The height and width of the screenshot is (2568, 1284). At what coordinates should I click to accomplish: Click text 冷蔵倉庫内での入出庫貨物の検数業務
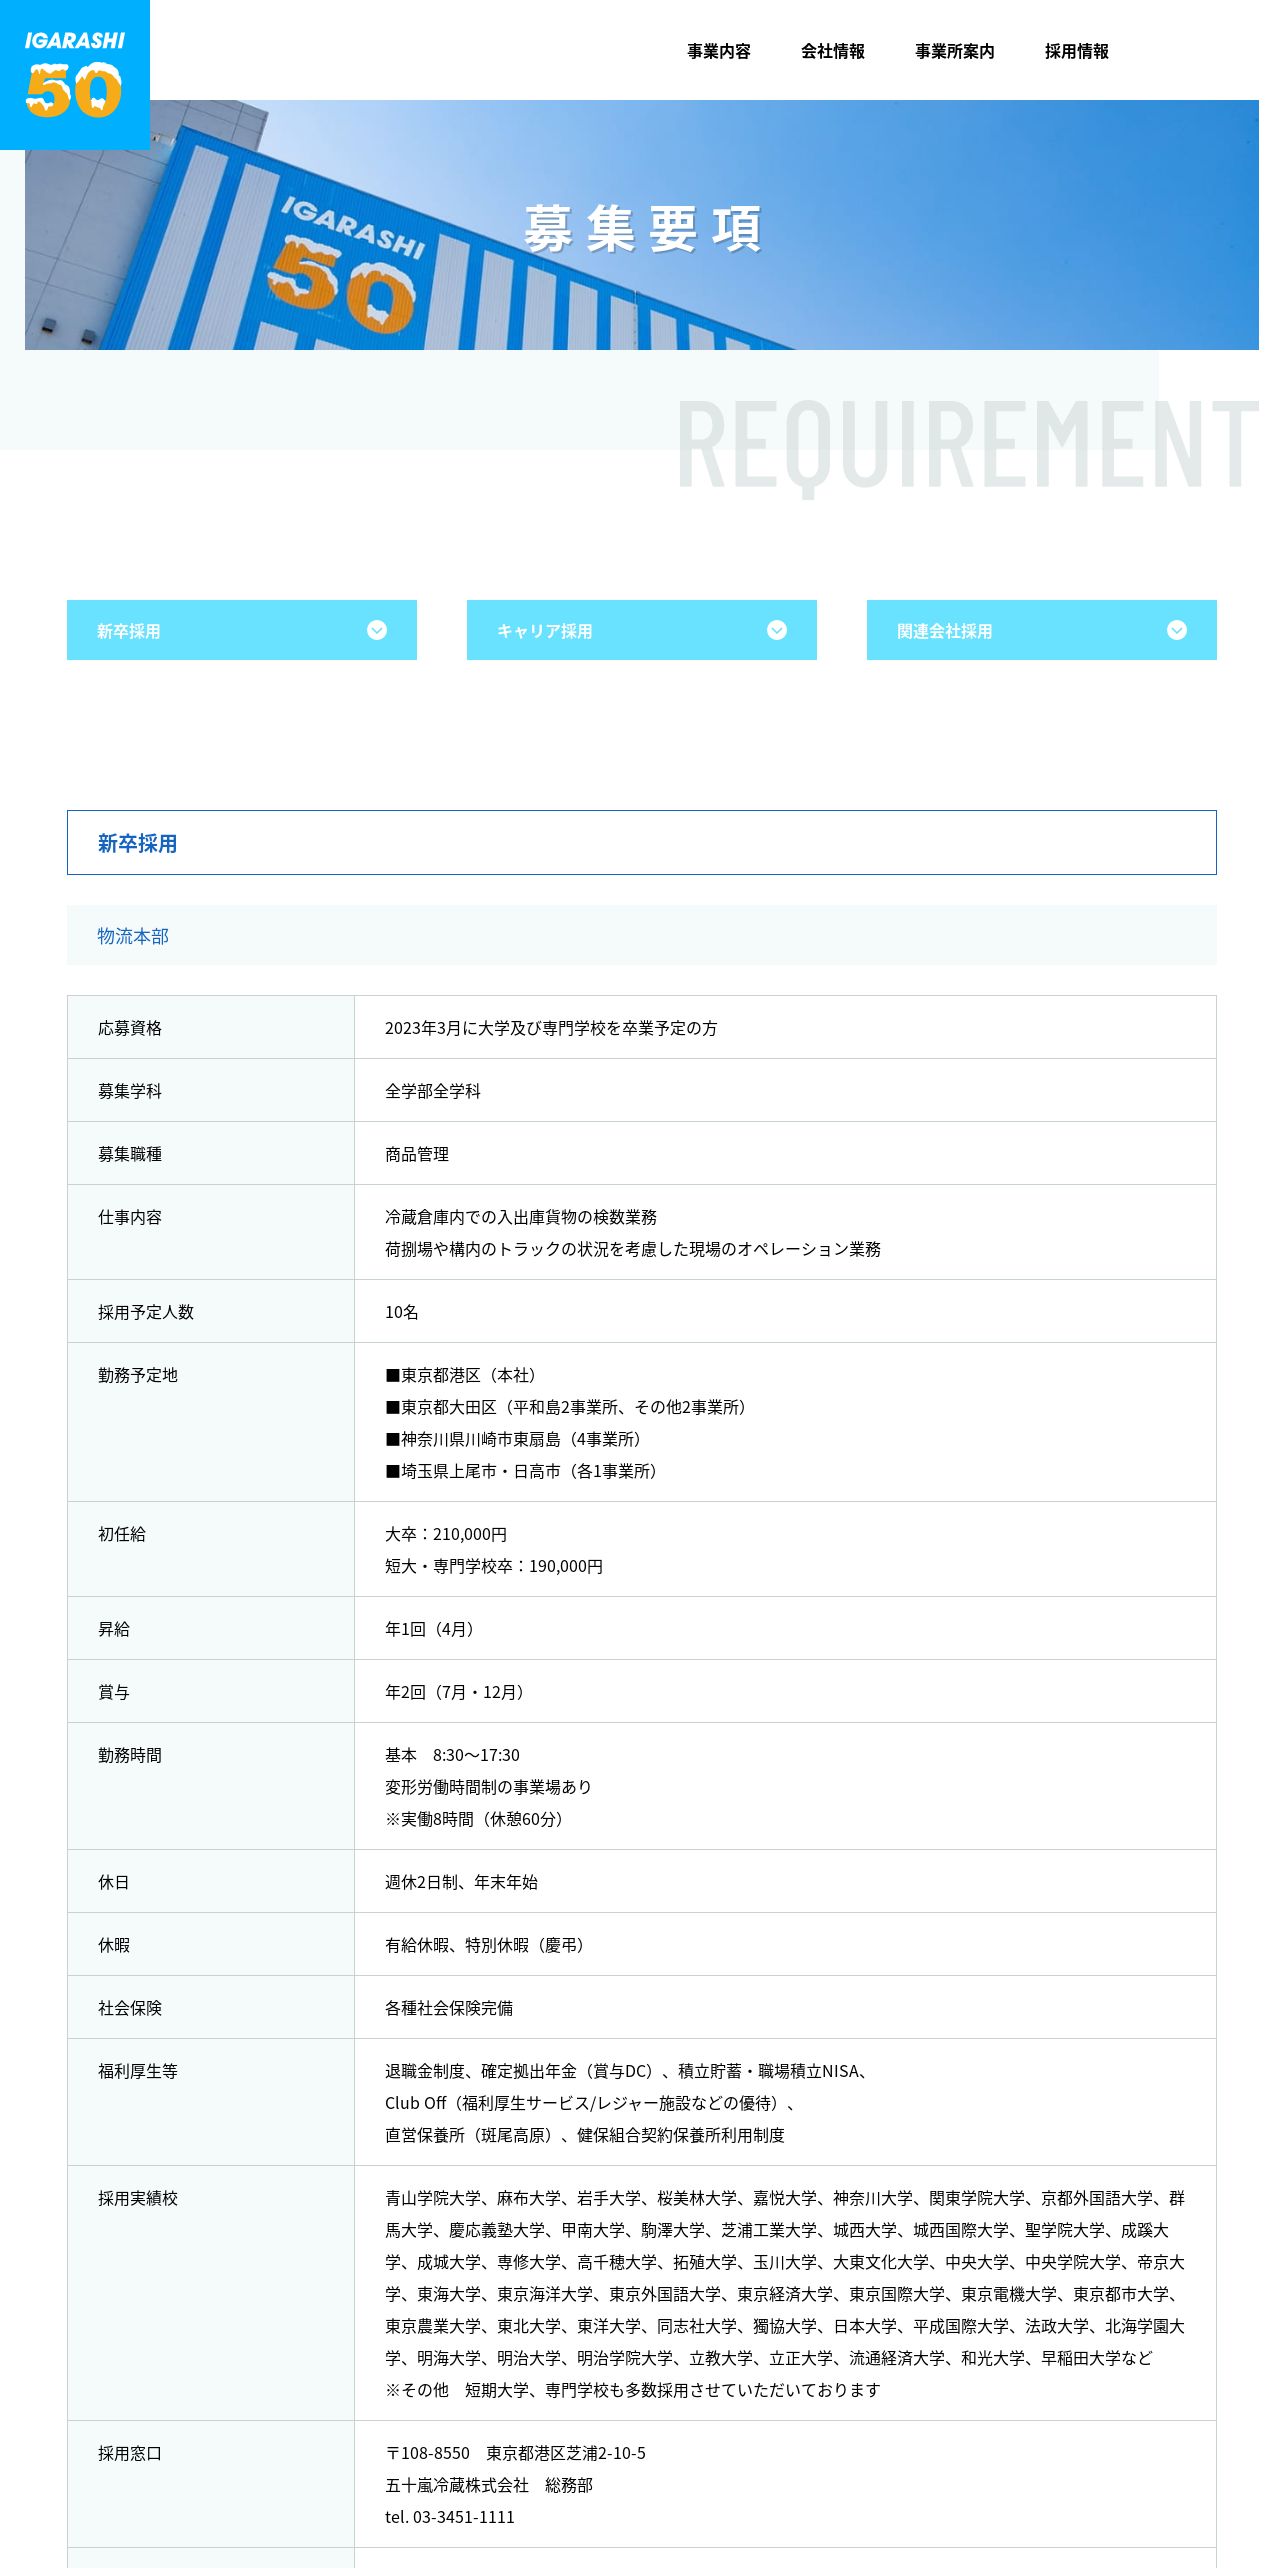click(x=521, y=1217)
